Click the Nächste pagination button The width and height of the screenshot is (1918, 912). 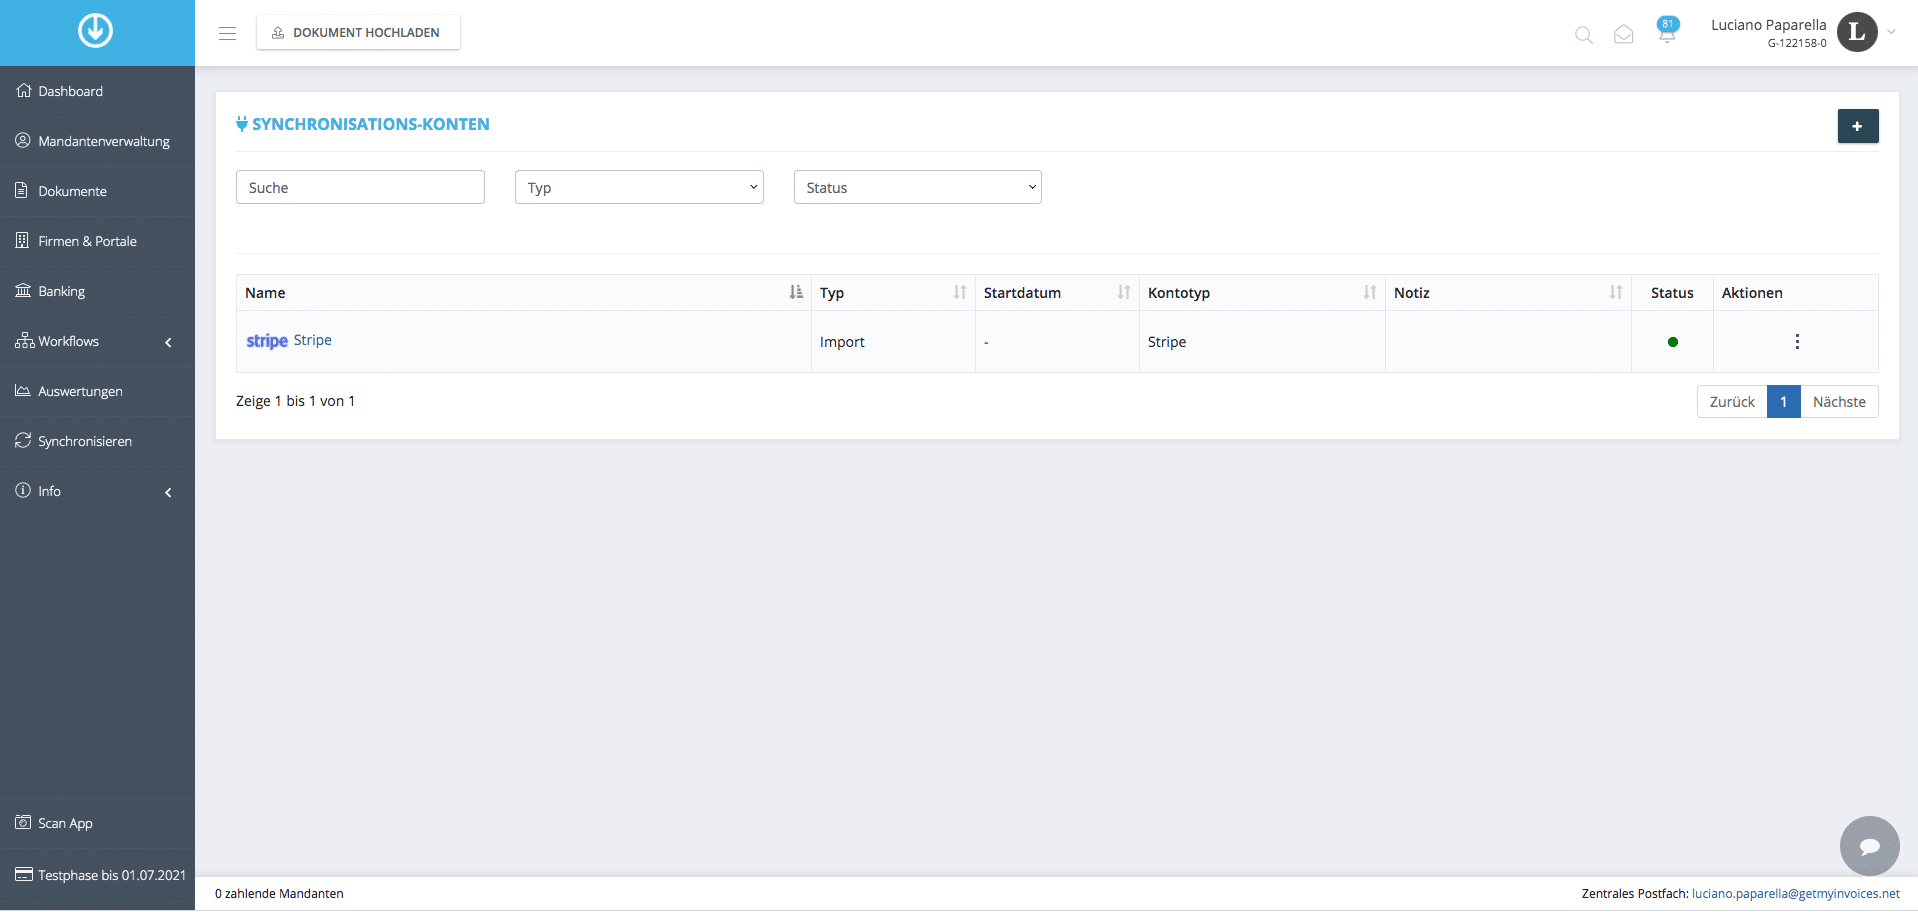(1839, 401)
